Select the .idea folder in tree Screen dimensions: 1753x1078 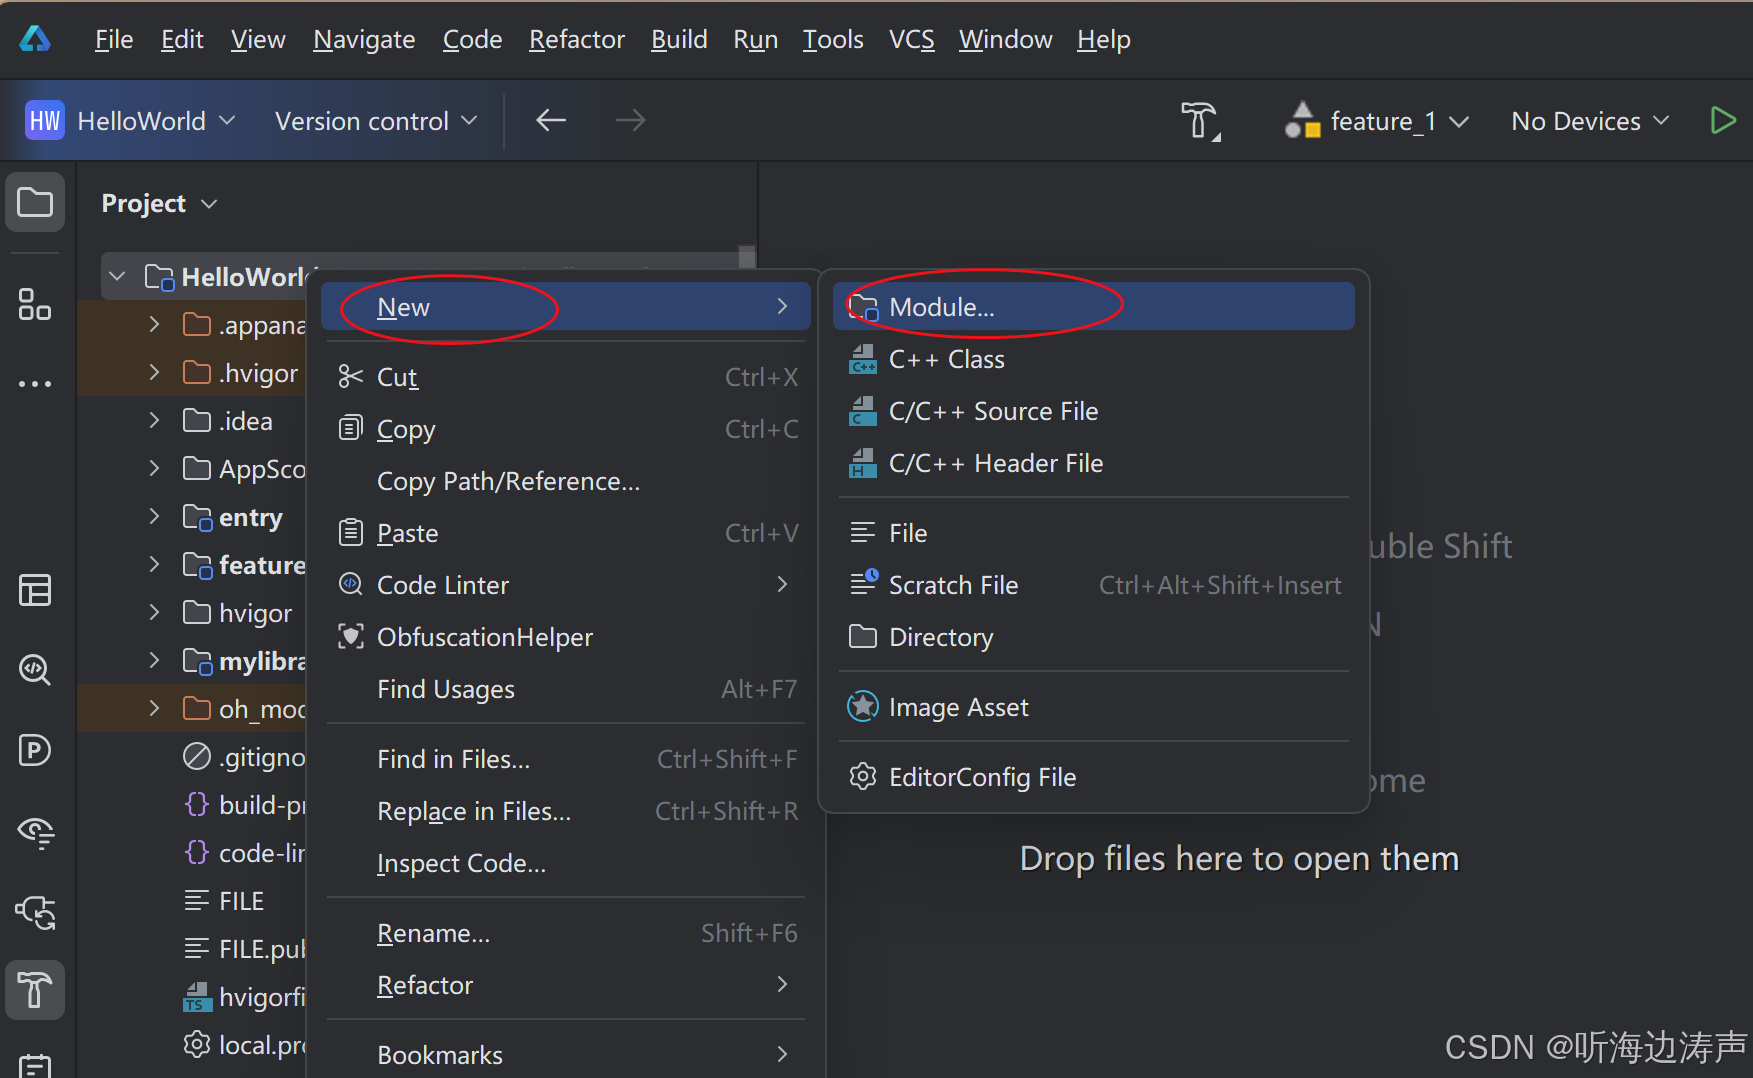click(228, 421)
